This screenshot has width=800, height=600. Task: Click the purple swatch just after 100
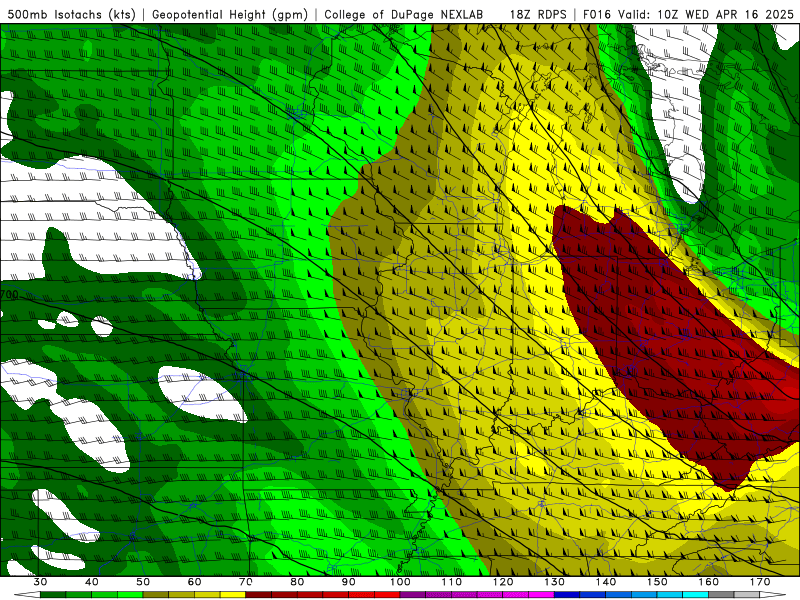[x=413, y=594]
